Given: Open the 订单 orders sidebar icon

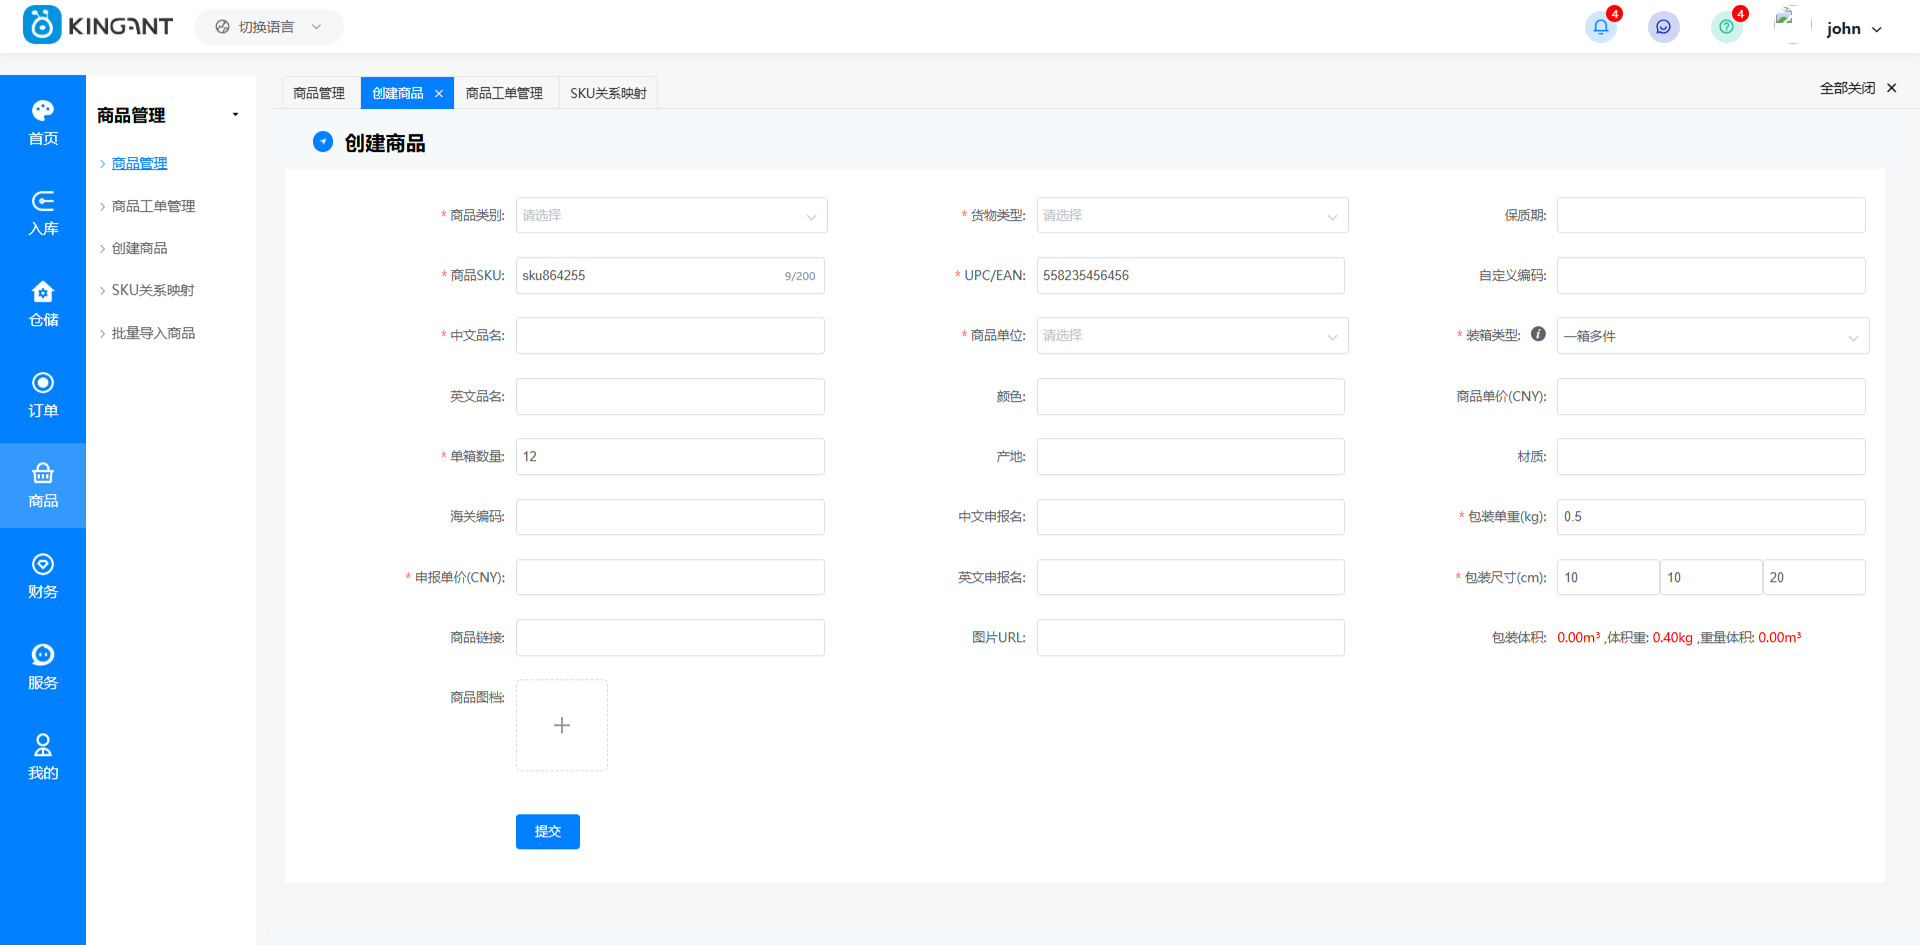Looking at the screenshot, I should [x=43, y=395].
